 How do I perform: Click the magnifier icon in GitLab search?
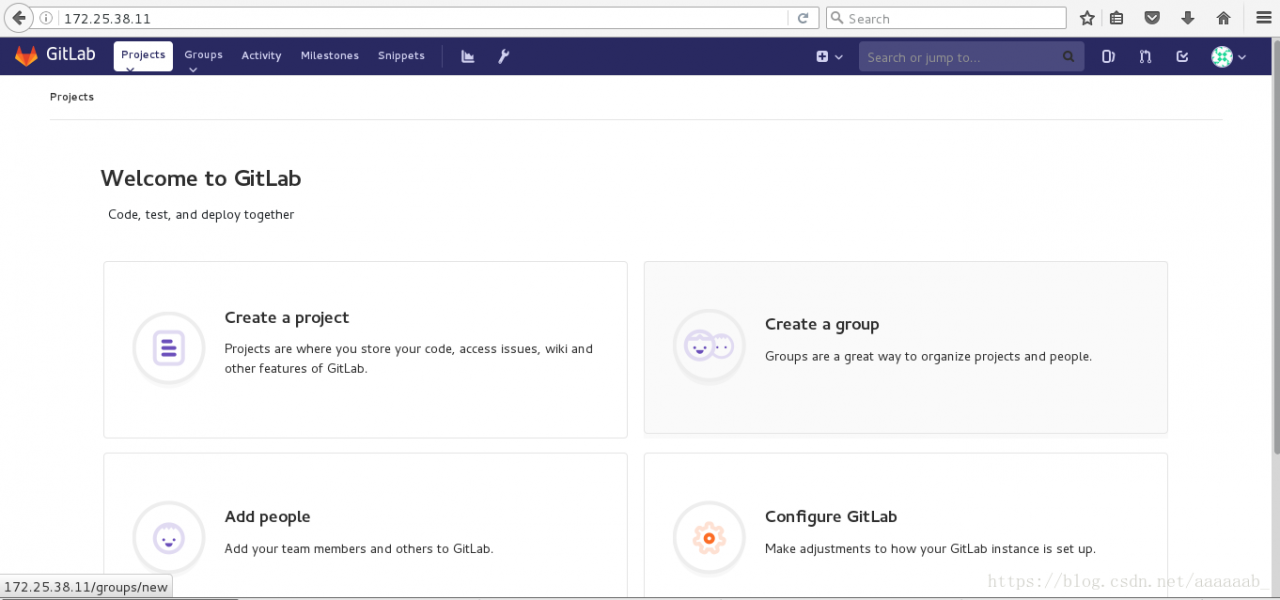1068,57
